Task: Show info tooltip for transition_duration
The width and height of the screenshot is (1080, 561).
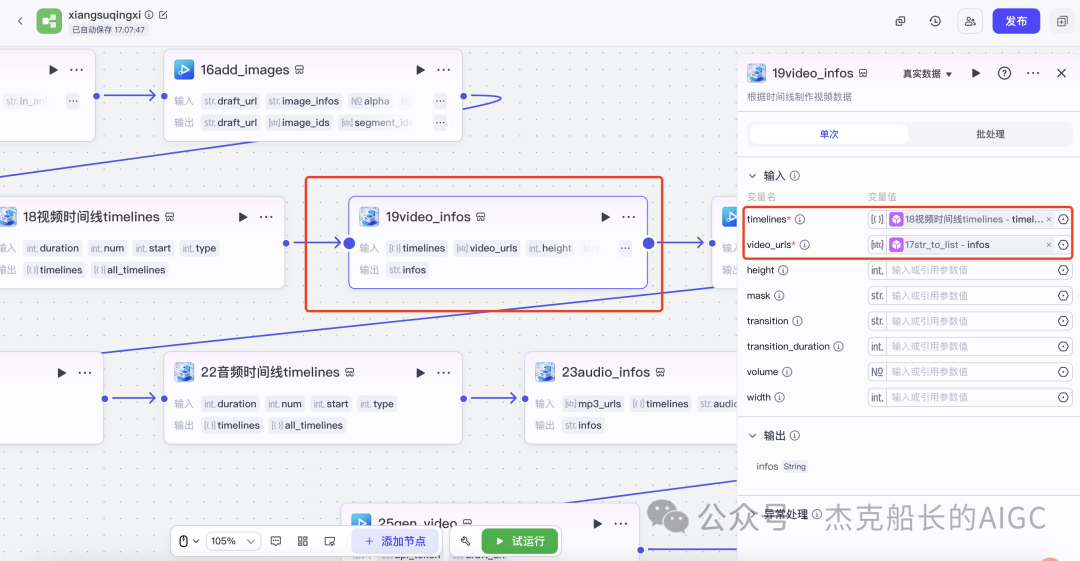Action: click(838, 347)
